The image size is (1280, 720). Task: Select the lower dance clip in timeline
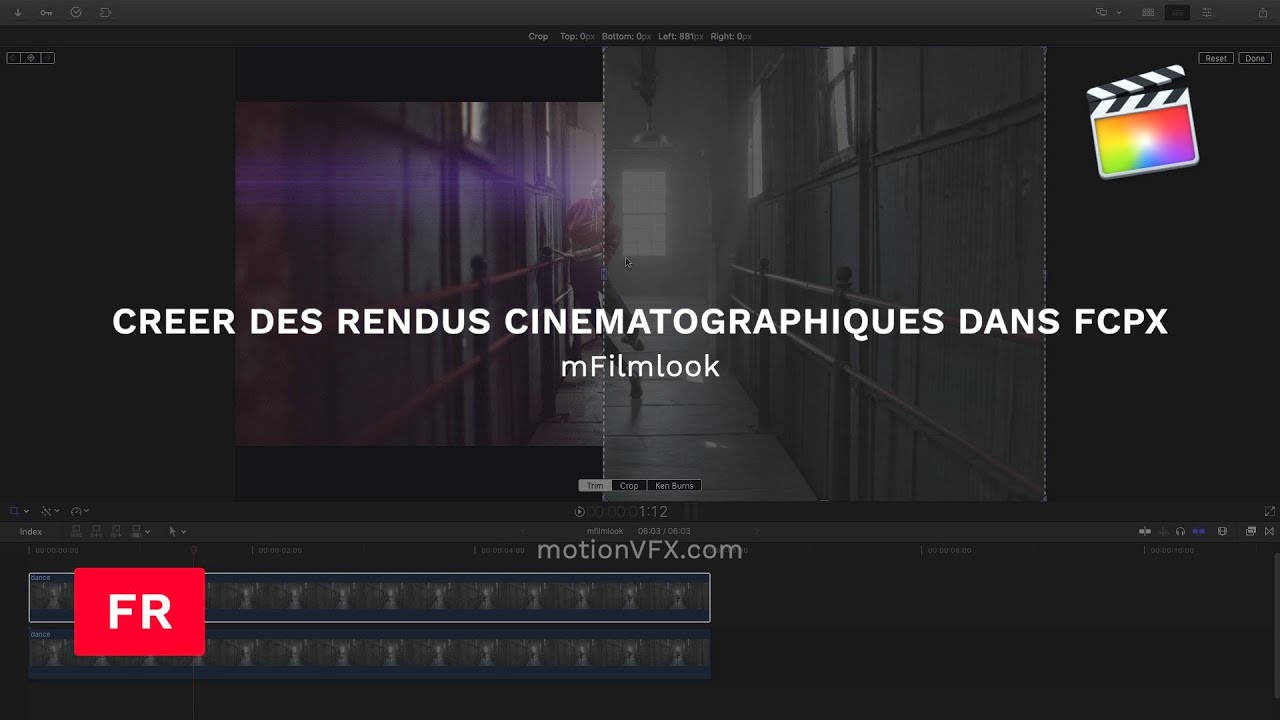coord(369,654)
